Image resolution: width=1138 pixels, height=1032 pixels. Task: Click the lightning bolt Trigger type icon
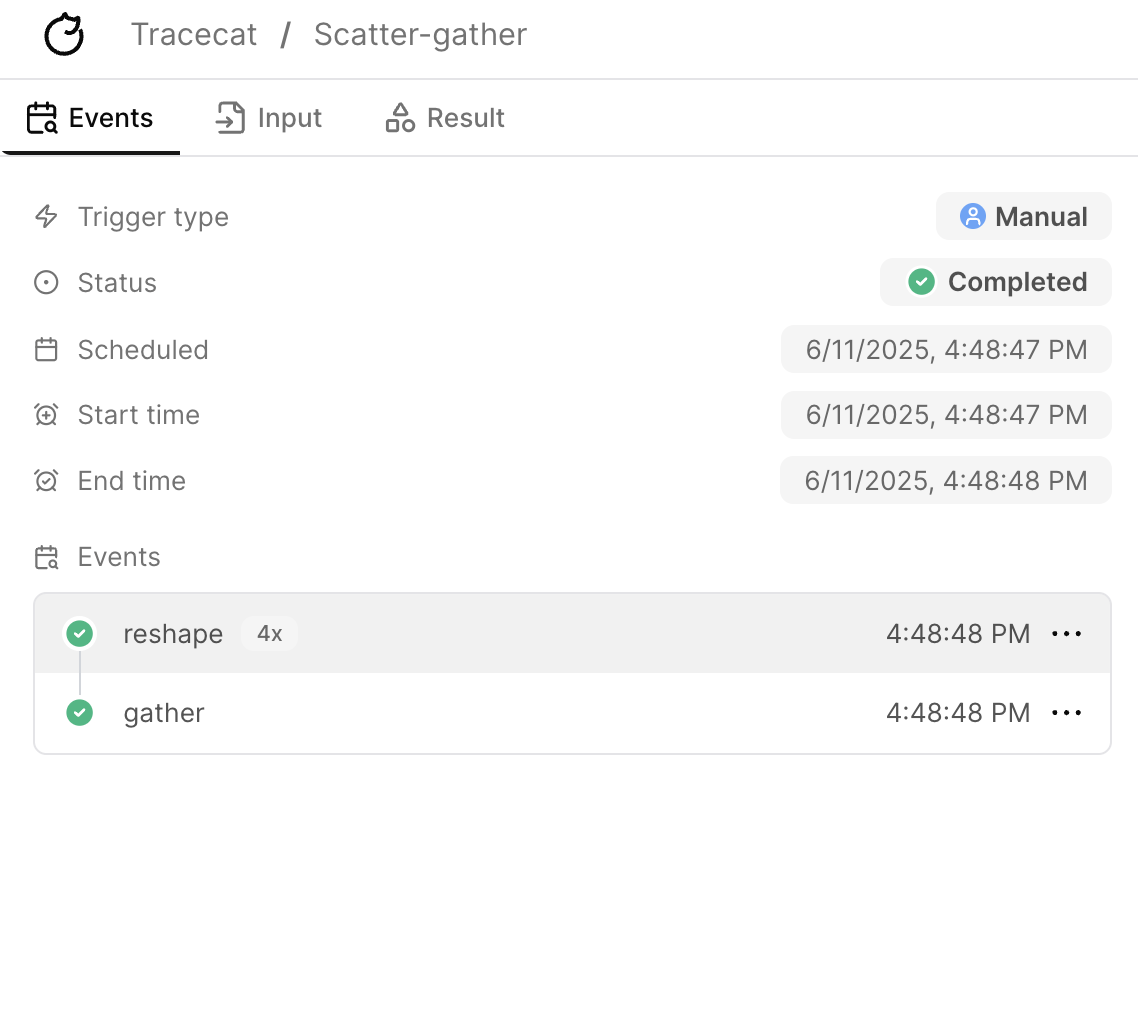tap(46, 216)
